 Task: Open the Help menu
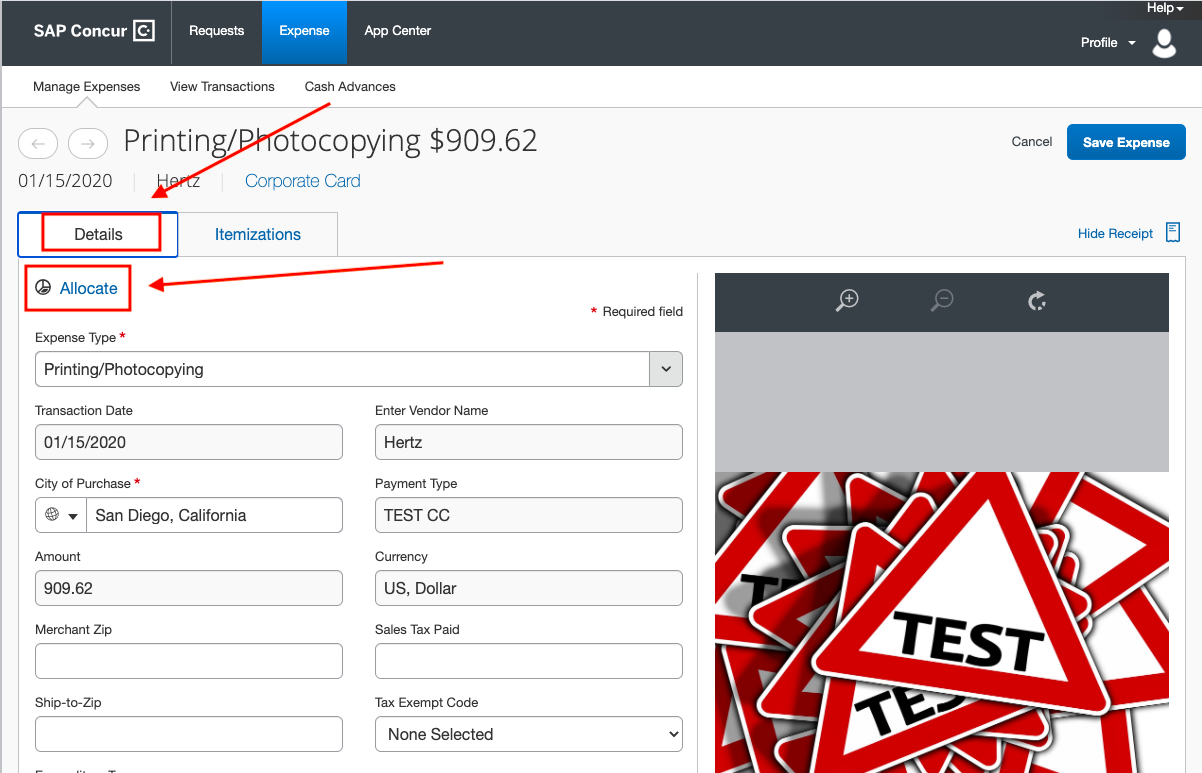click(1165, 8)
